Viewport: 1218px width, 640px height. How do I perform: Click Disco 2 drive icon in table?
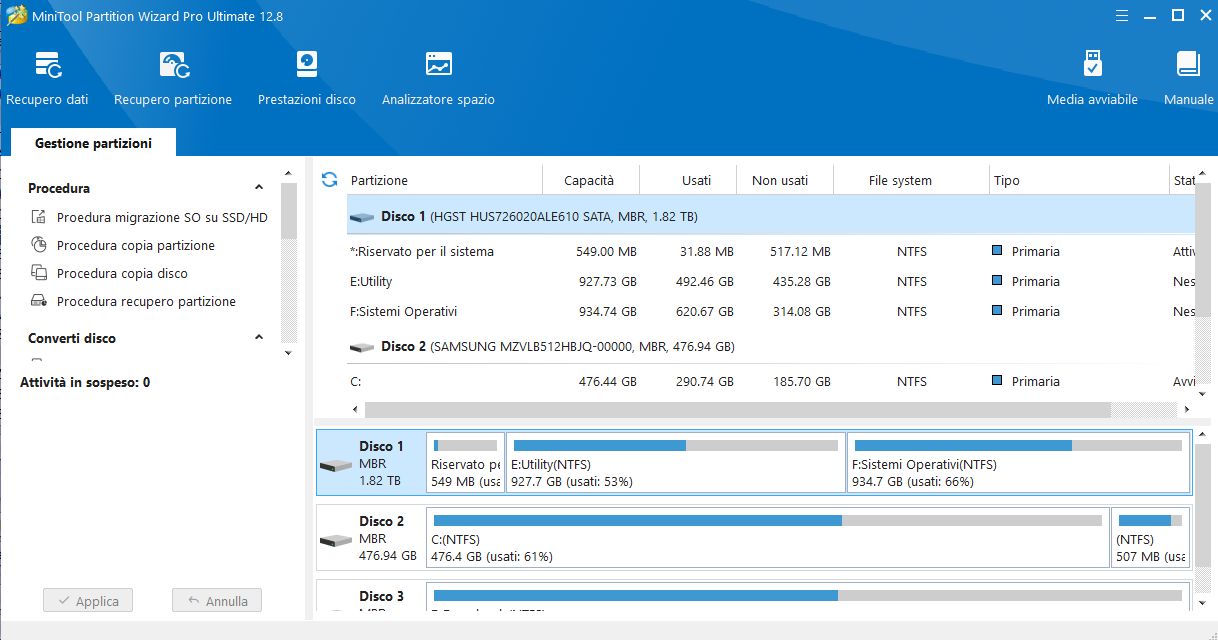(x=361, y=347)
